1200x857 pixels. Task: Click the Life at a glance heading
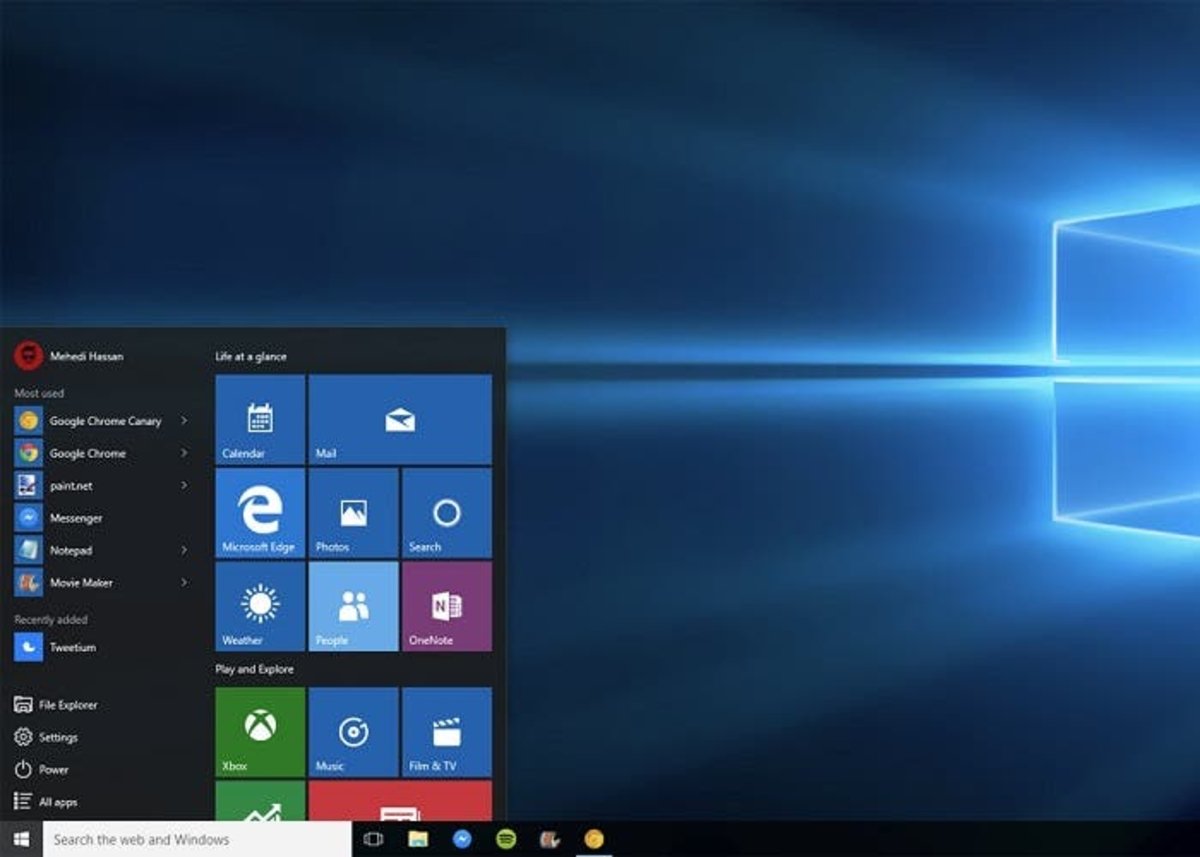(251, 356)
